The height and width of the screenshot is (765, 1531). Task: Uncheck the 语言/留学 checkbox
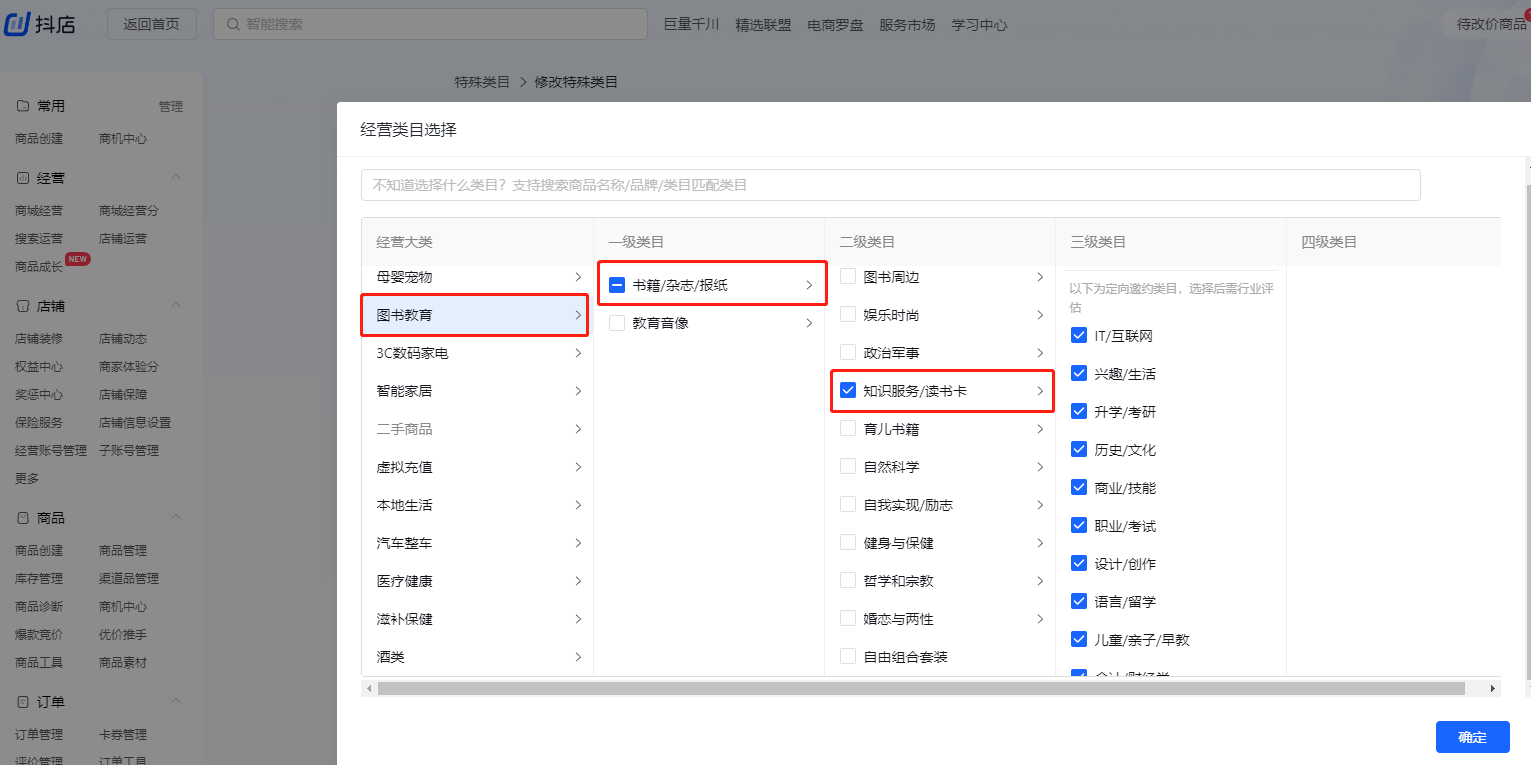(1079, 602)
